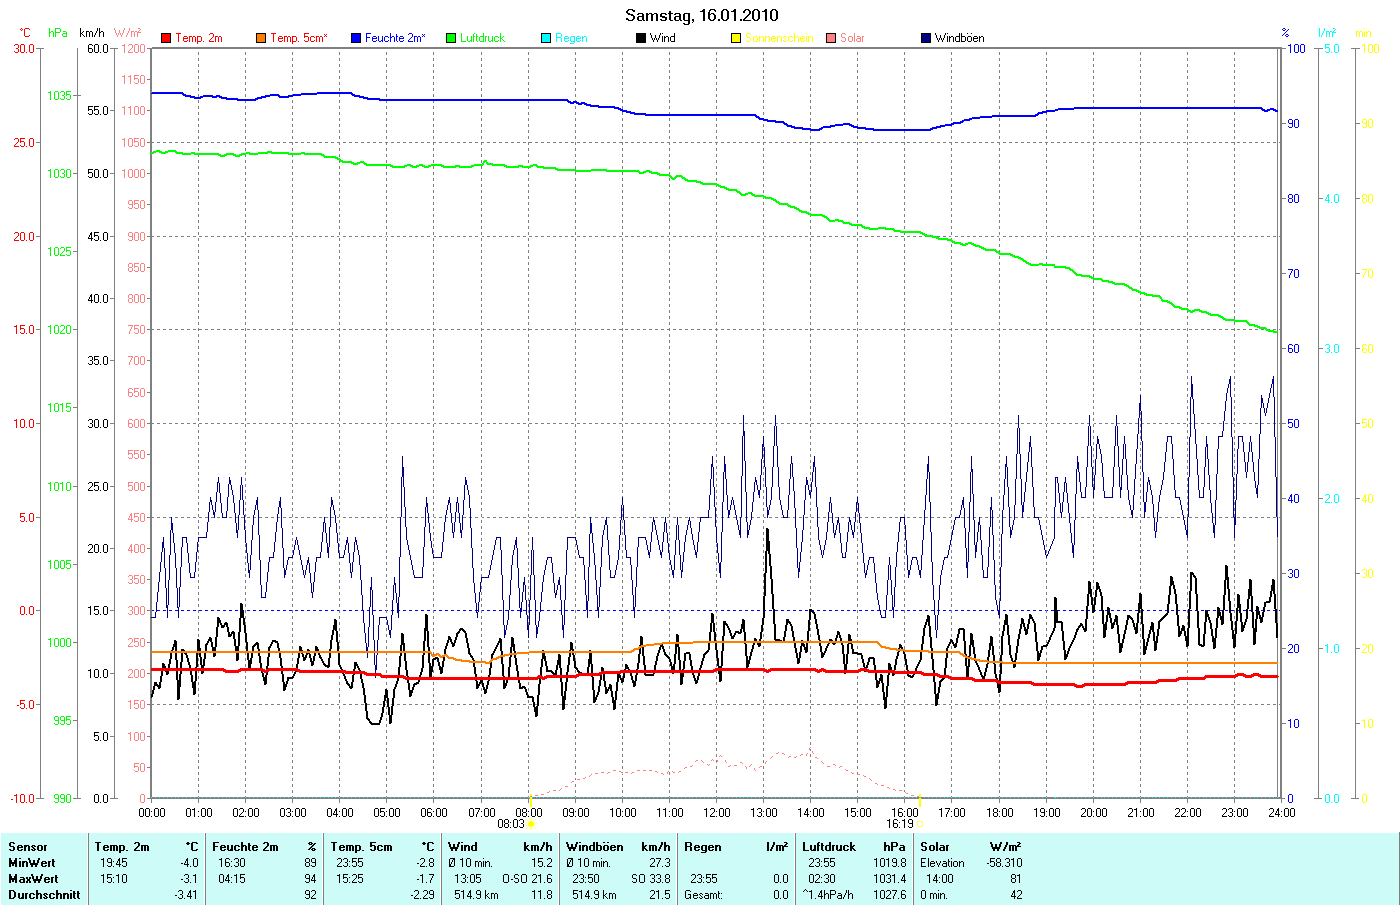Screen dimensions: 1400x905
Task: Click the Luftdruck column header in table
Action: tap(829, 847)
